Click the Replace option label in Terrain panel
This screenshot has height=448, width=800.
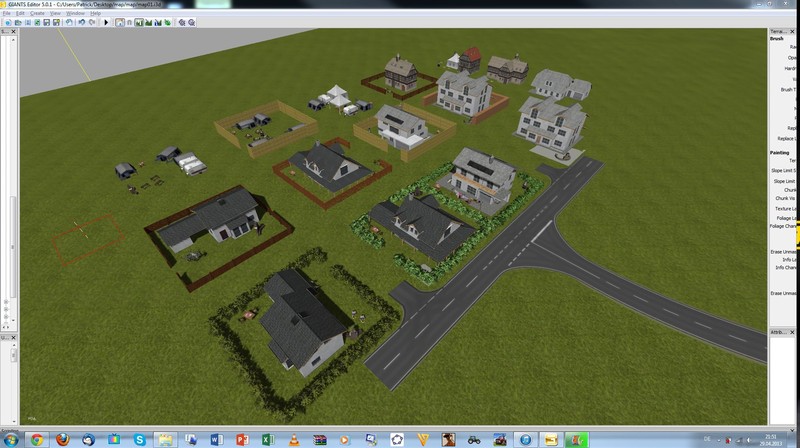[786, 138]
